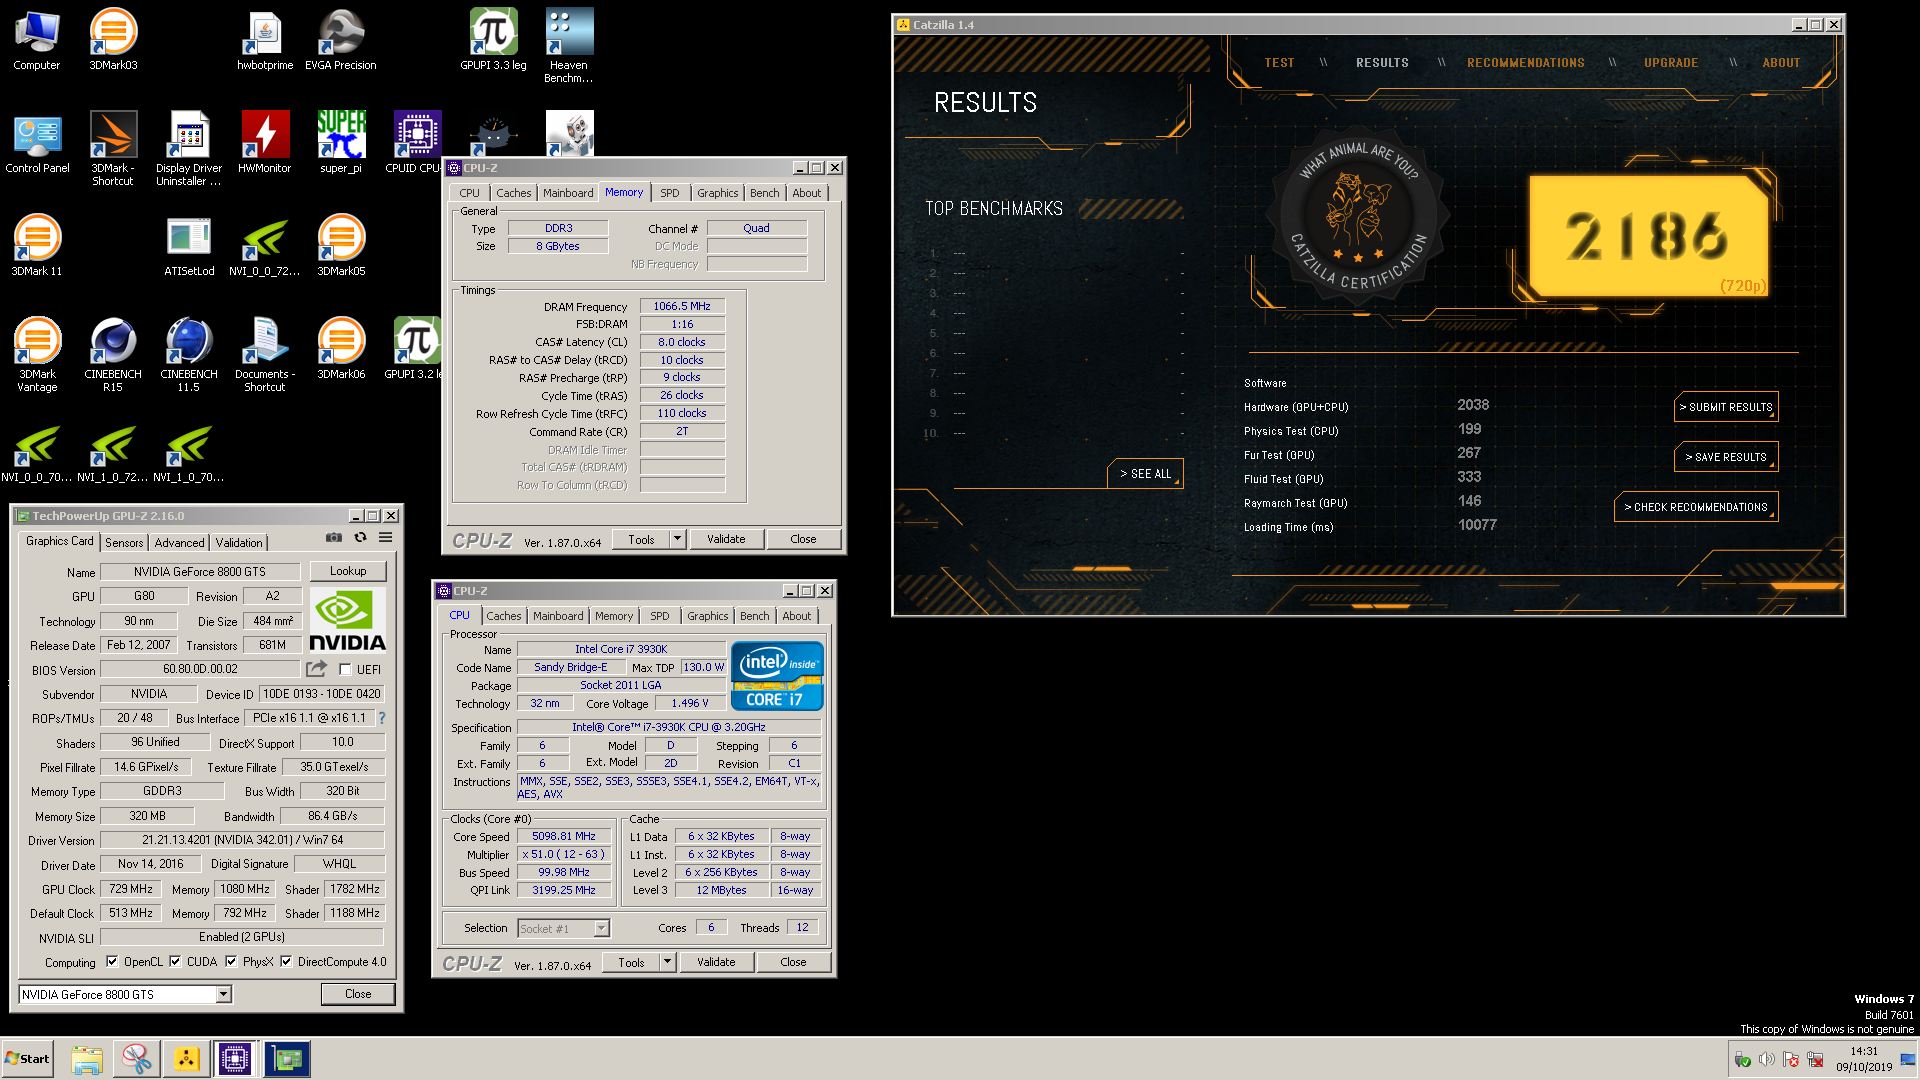Open Computer desktop icon
The height and width of the screenshot is (1080, 1920).
click(x=37, y=40)
